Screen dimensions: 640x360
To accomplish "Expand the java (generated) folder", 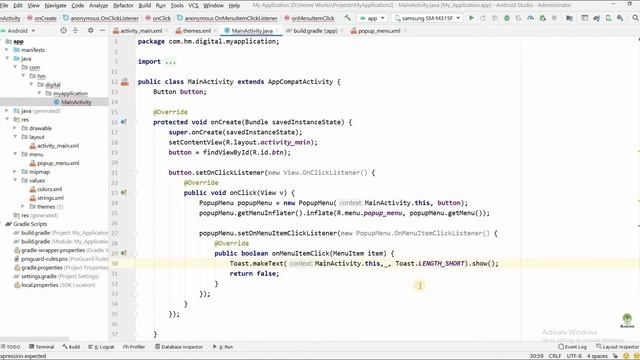I will 7,111.
